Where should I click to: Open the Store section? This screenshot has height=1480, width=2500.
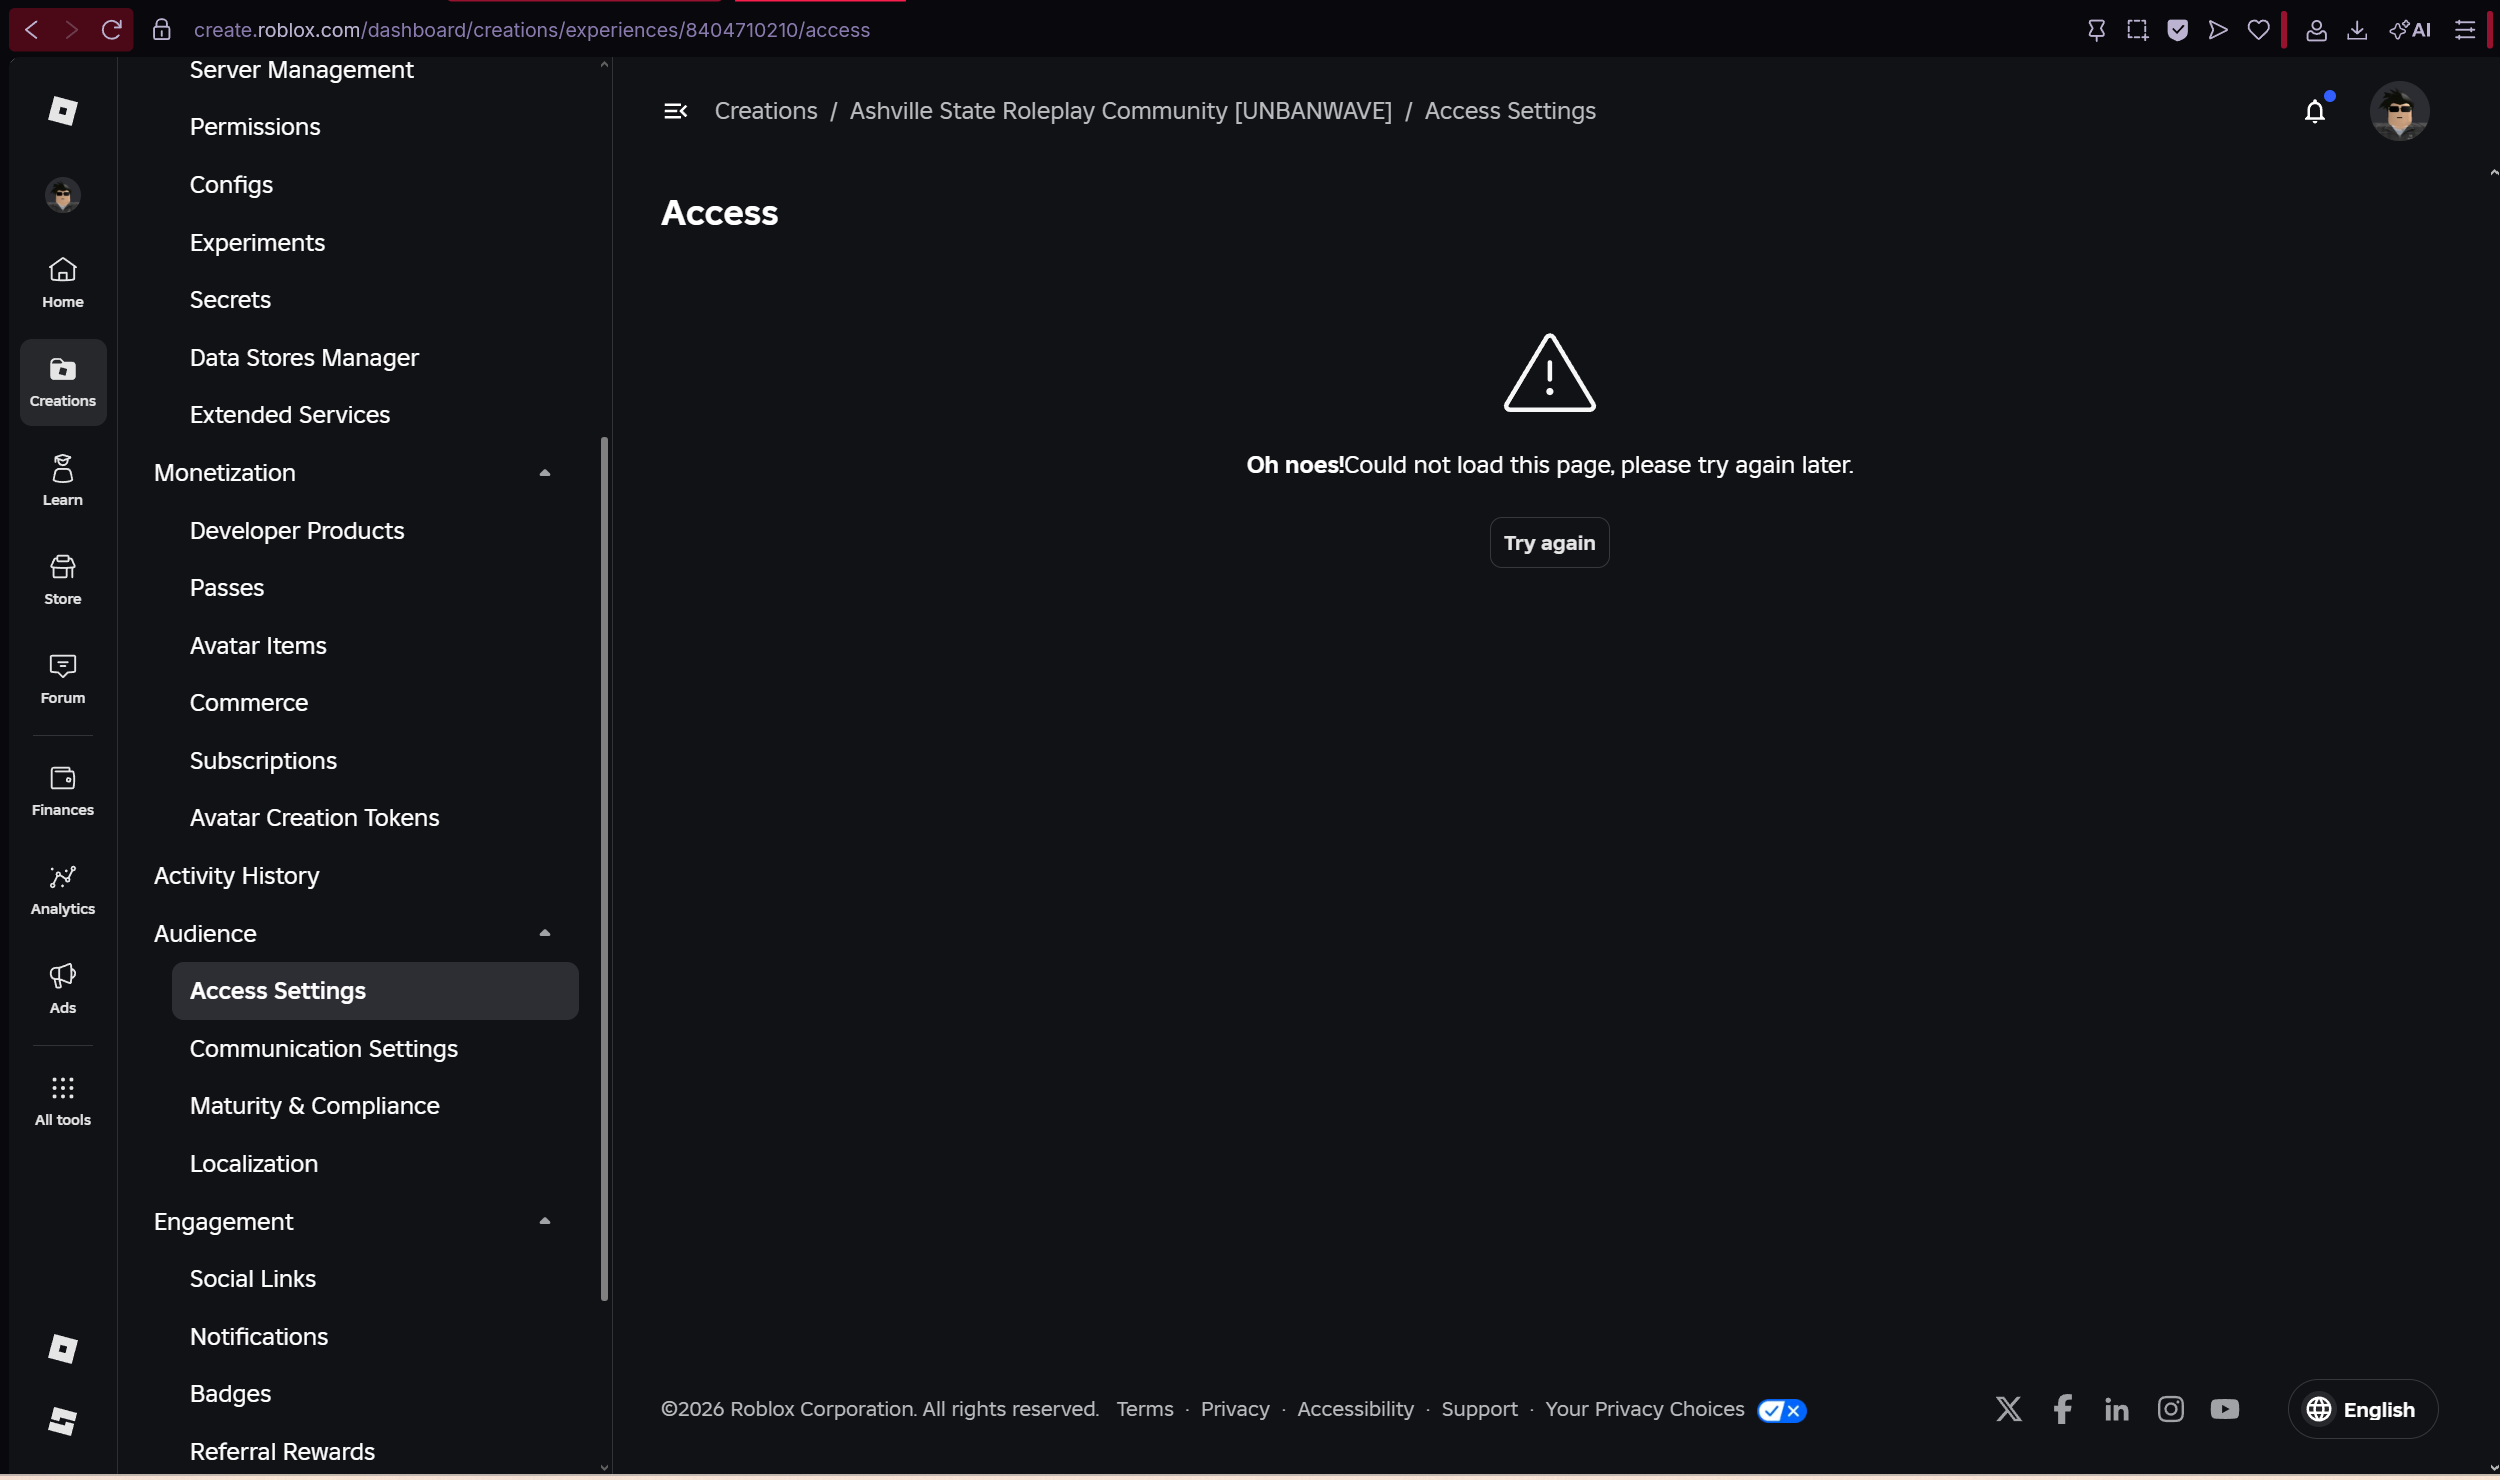tap(62, 579)
